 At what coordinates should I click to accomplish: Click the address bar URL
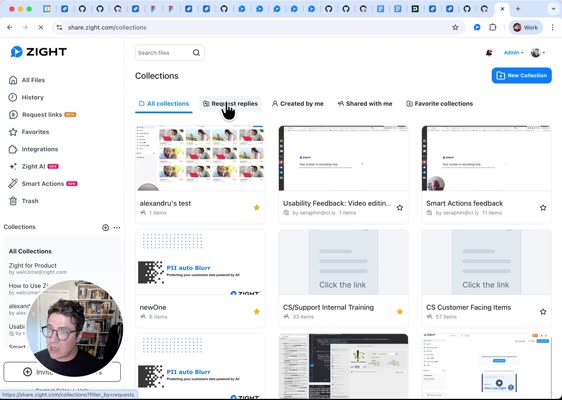107,27
